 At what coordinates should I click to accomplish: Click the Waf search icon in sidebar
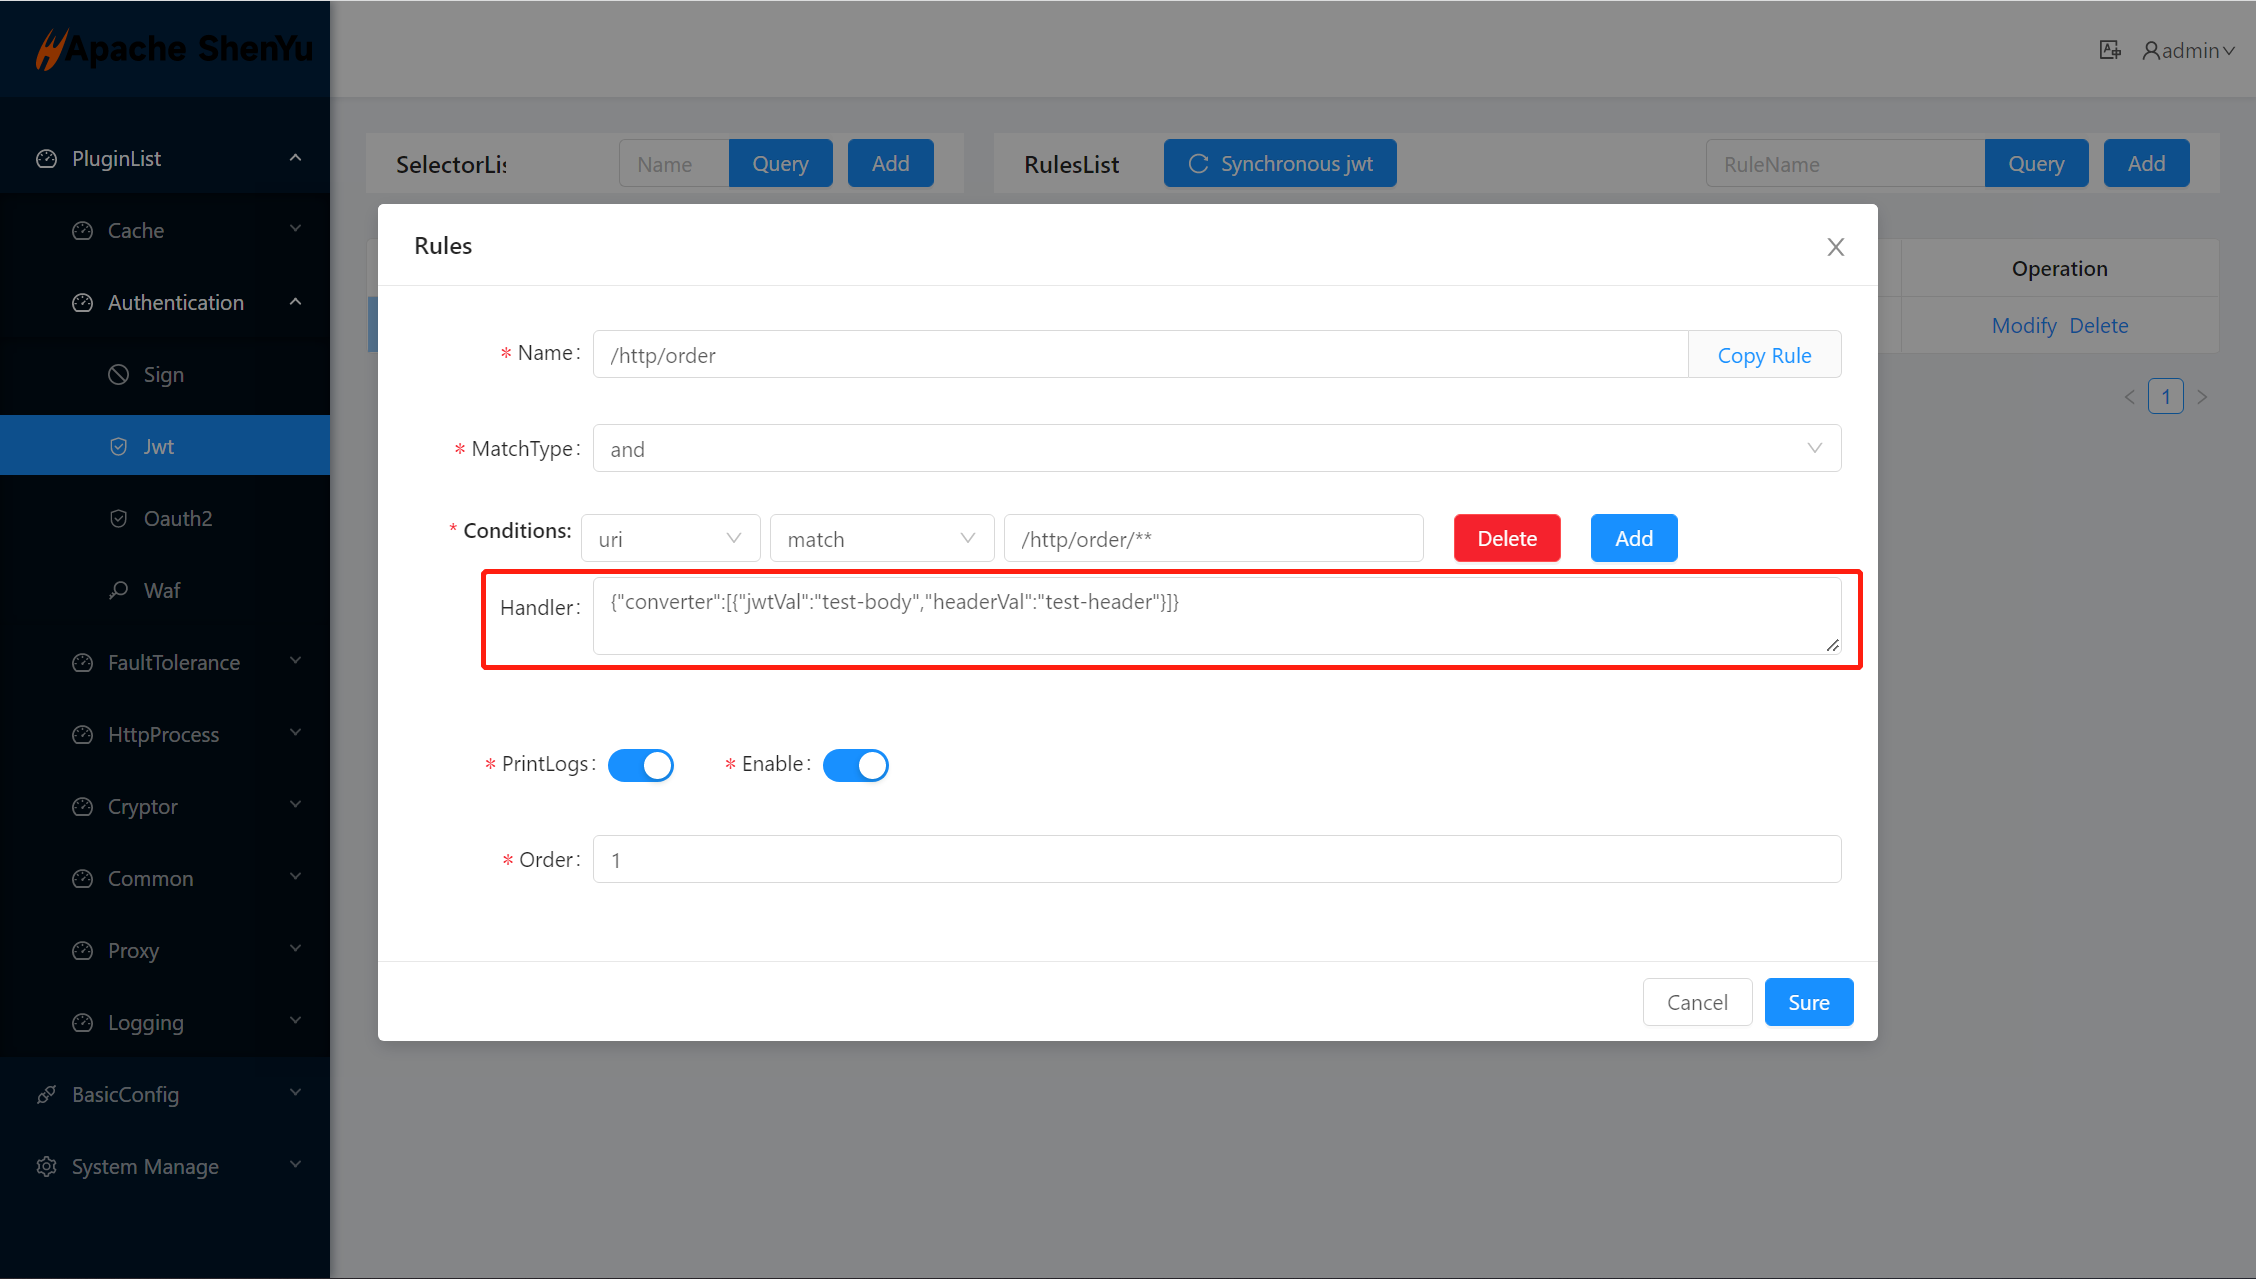click(x=119, y=590)
